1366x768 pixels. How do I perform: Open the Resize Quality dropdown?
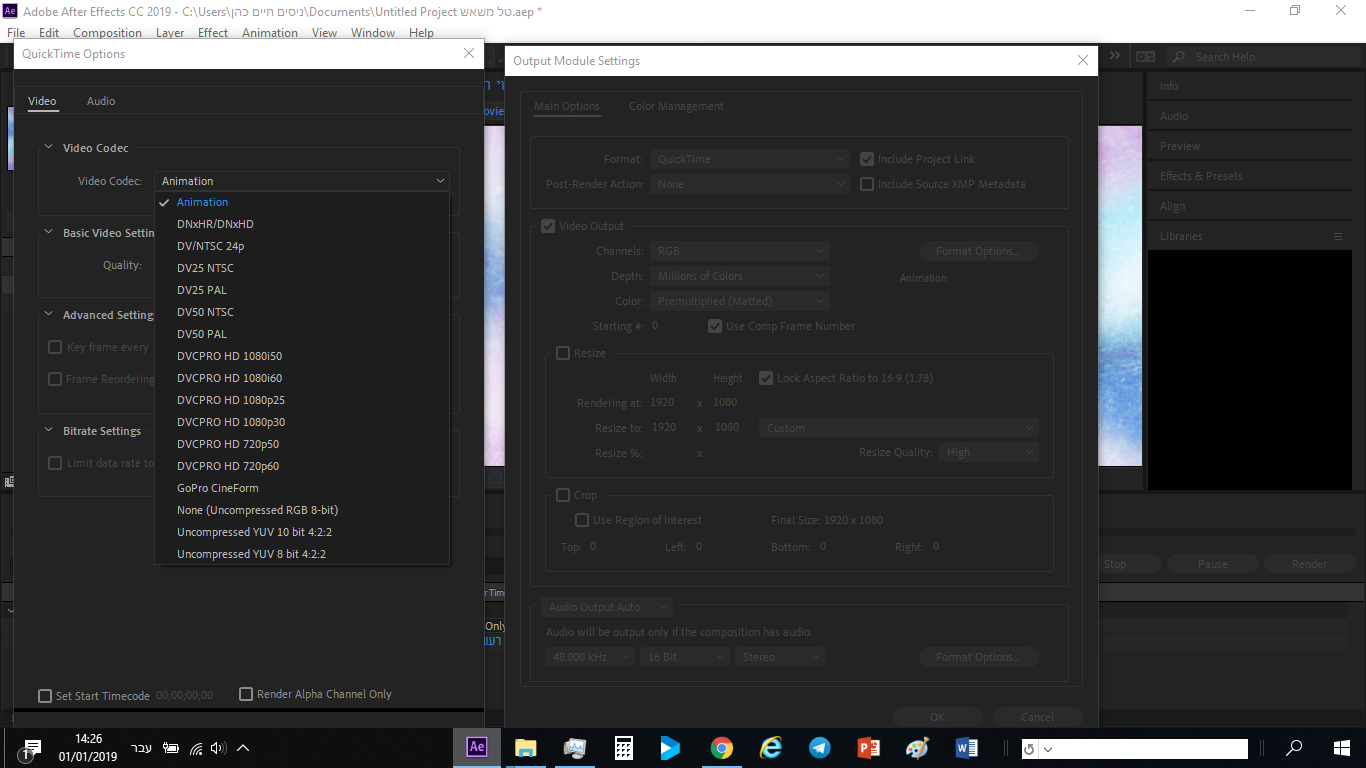point(988,452)
